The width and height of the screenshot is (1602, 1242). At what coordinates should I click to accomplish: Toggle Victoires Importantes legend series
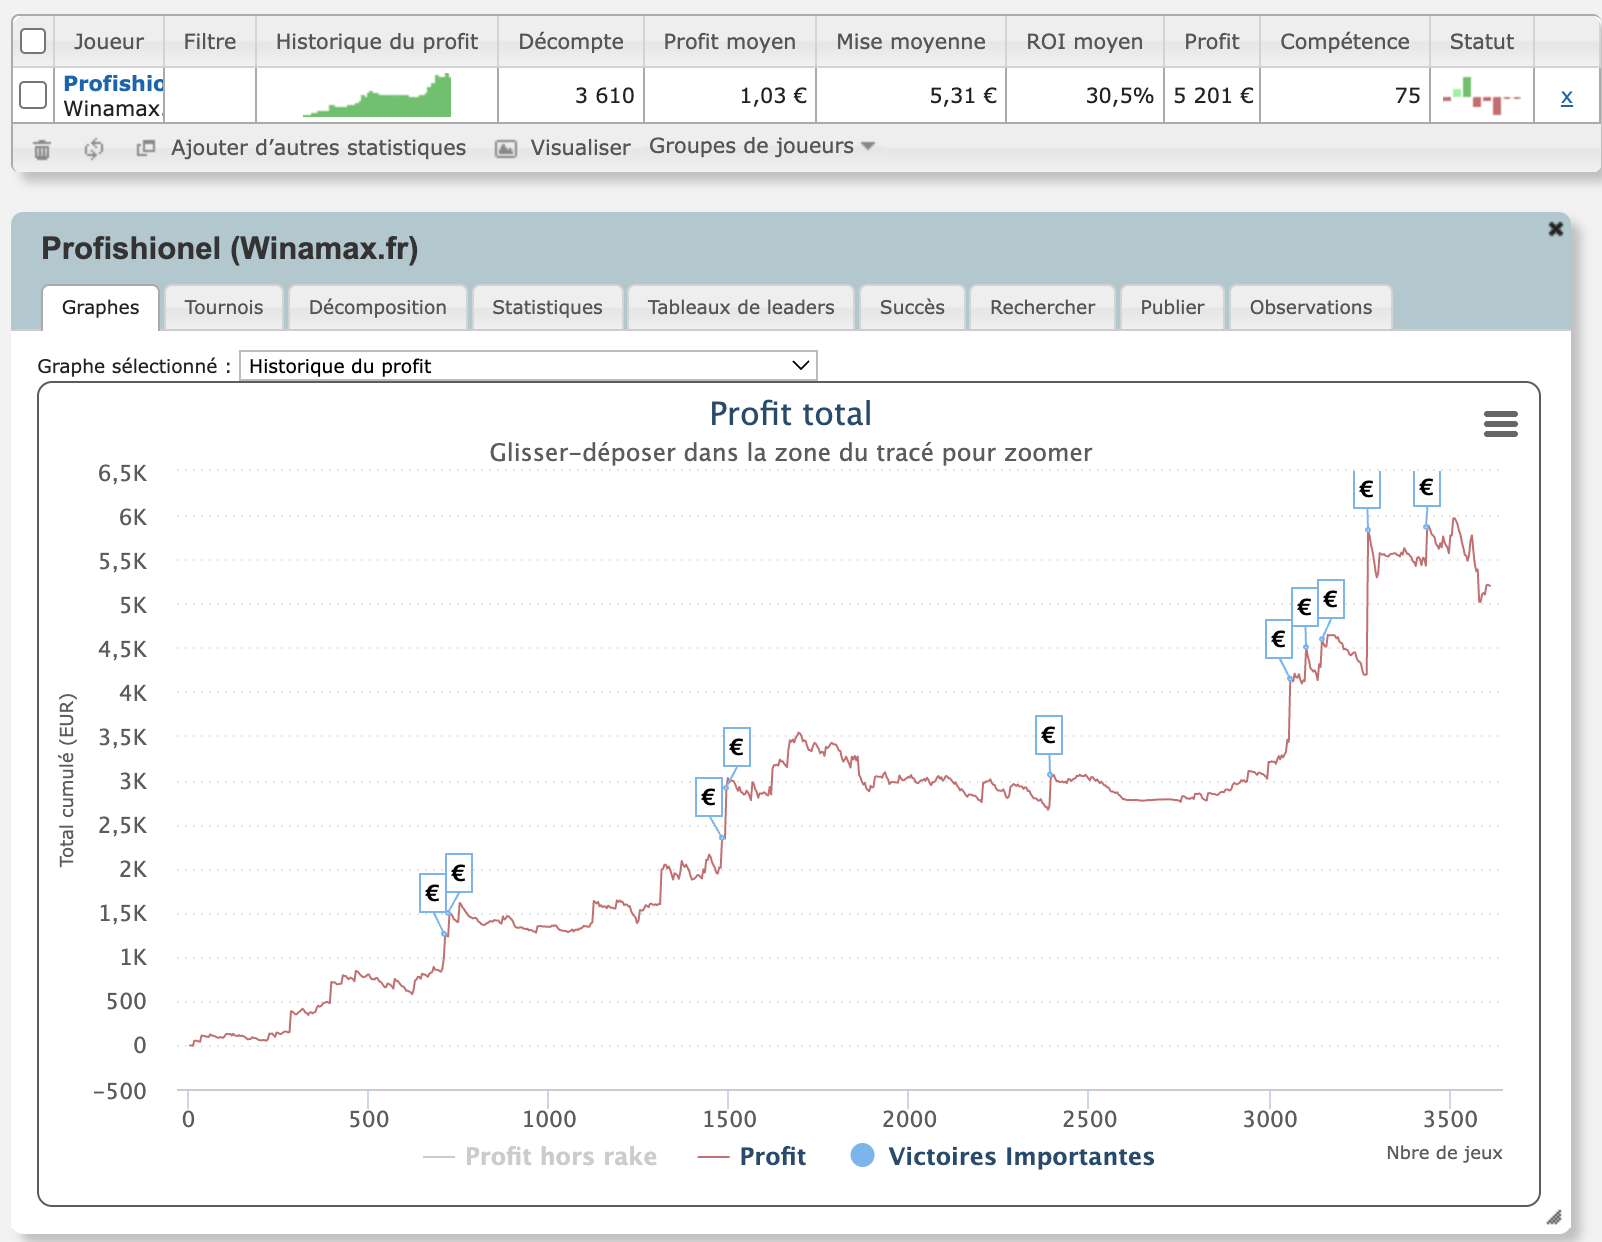click(x=1003, y=1156)
